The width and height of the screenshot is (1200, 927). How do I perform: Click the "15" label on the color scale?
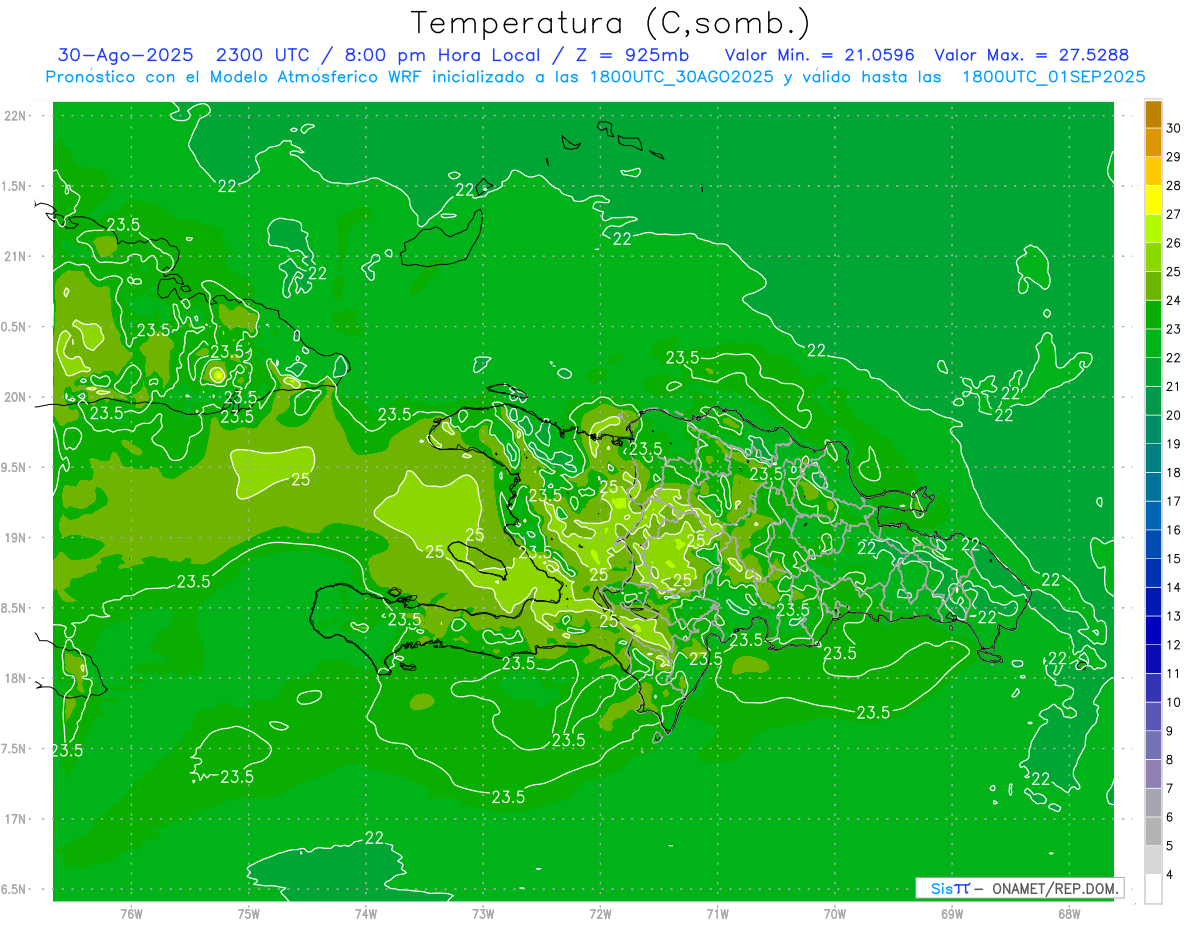1174,559
